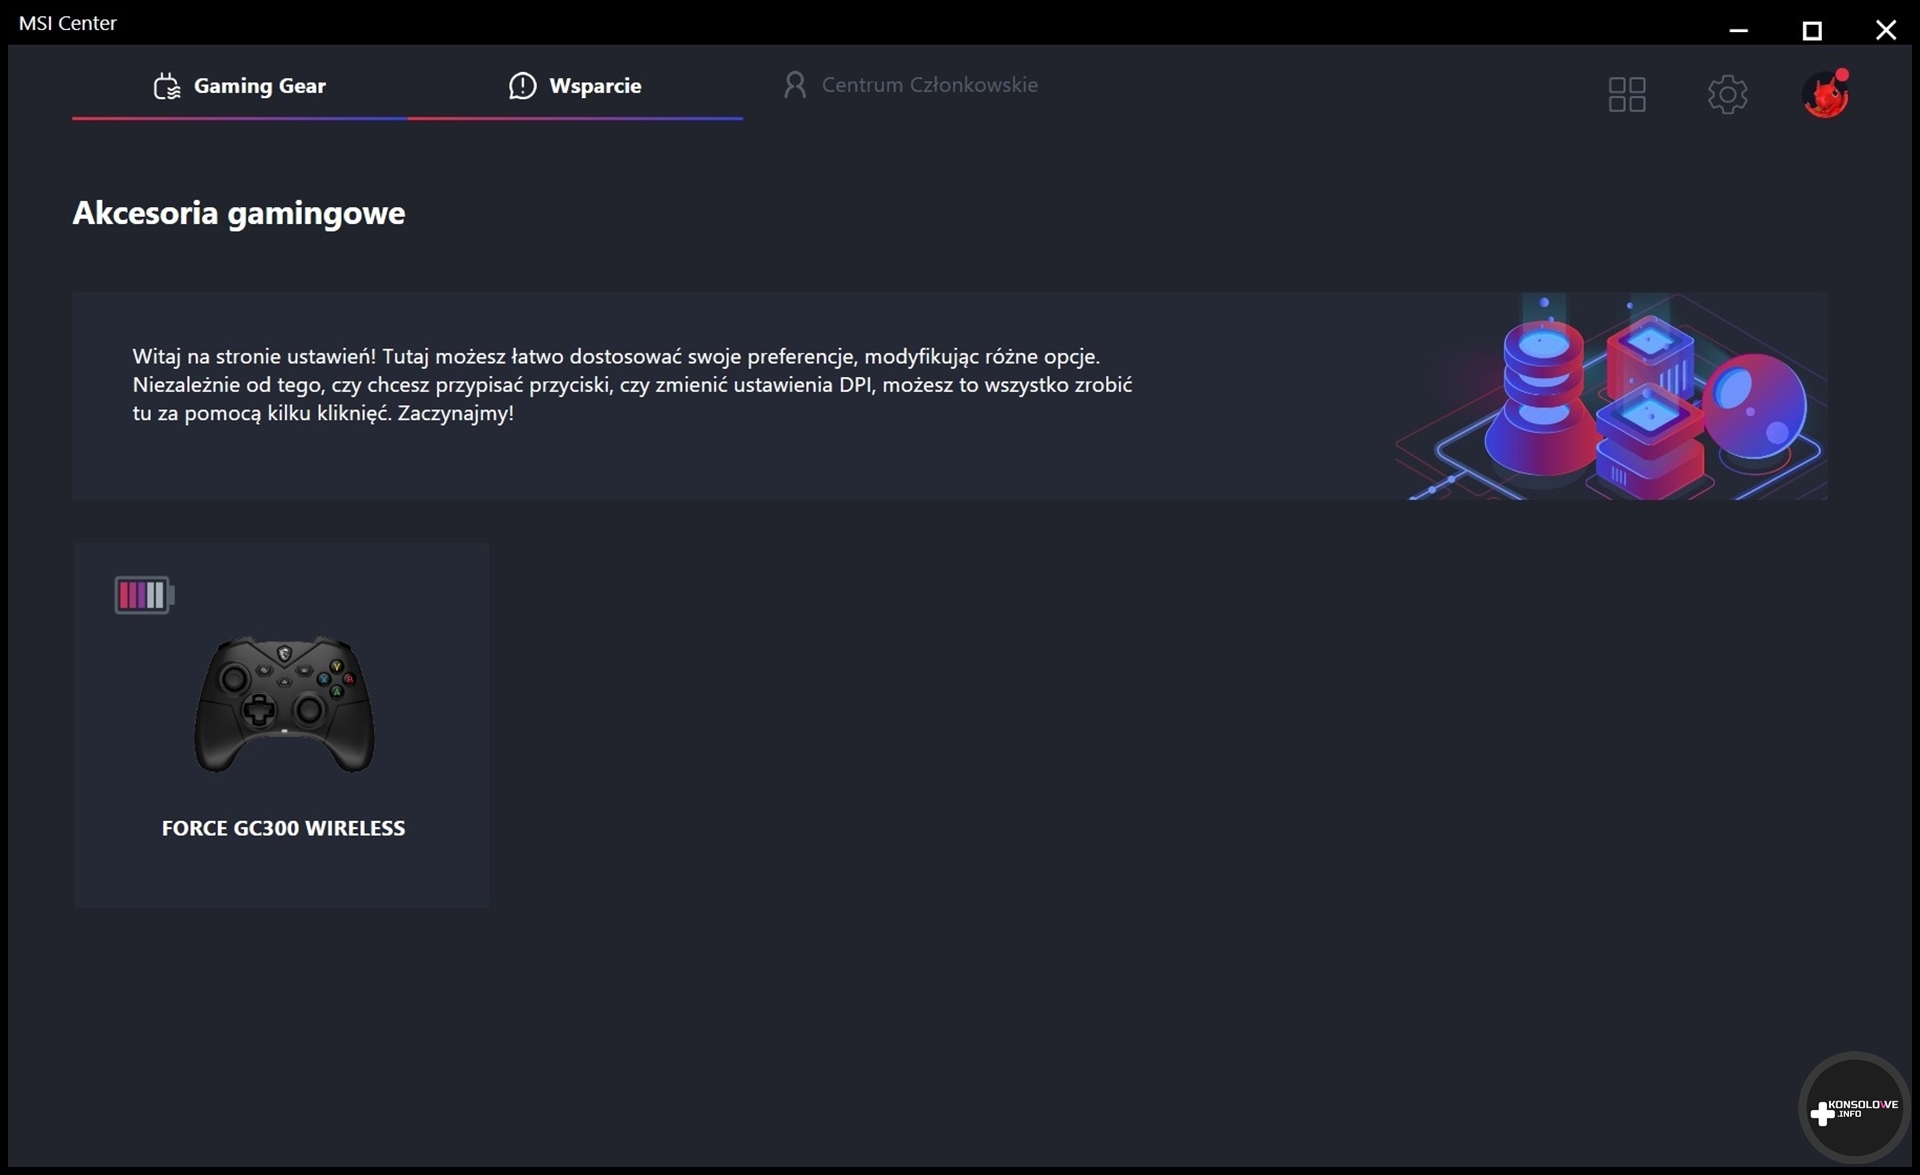The width and height of the screenshot is (1920, 1175).
Task: Open the settings gear icon
Action: [1727, 95]
